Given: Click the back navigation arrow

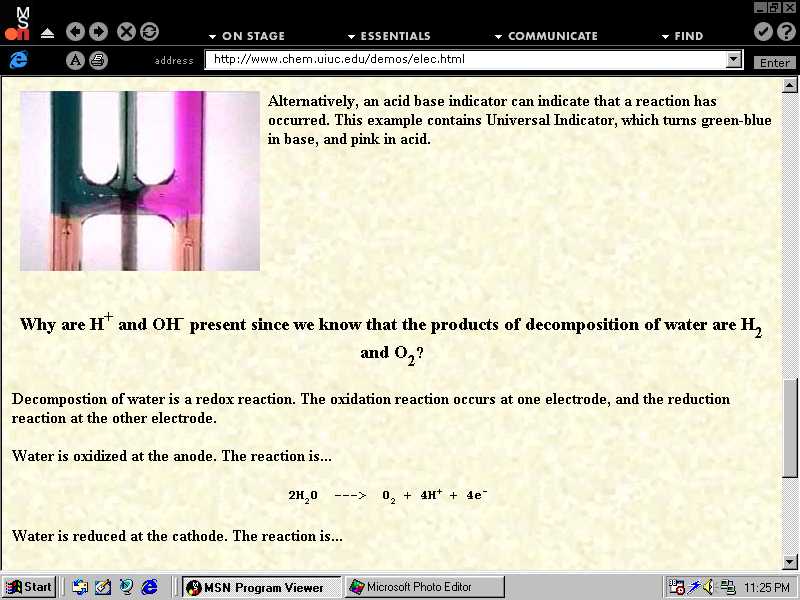Looking at the screenshot, I should coord(76,32).
